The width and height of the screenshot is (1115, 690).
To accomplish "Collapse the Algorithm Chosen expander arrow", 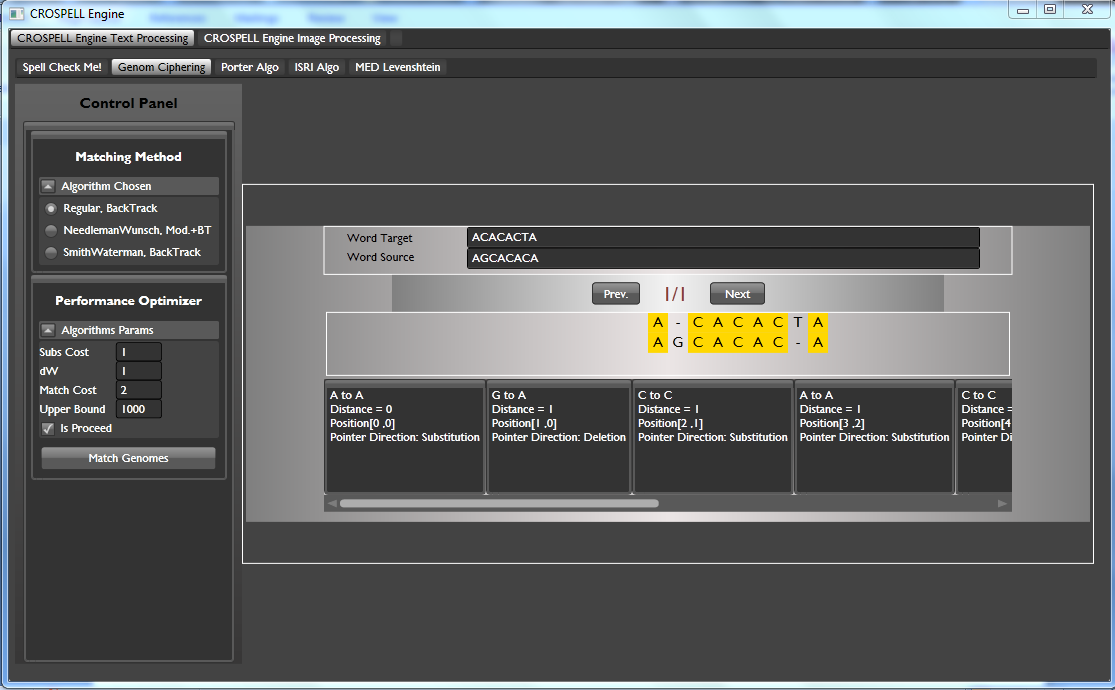I will (x=48, y=186).
